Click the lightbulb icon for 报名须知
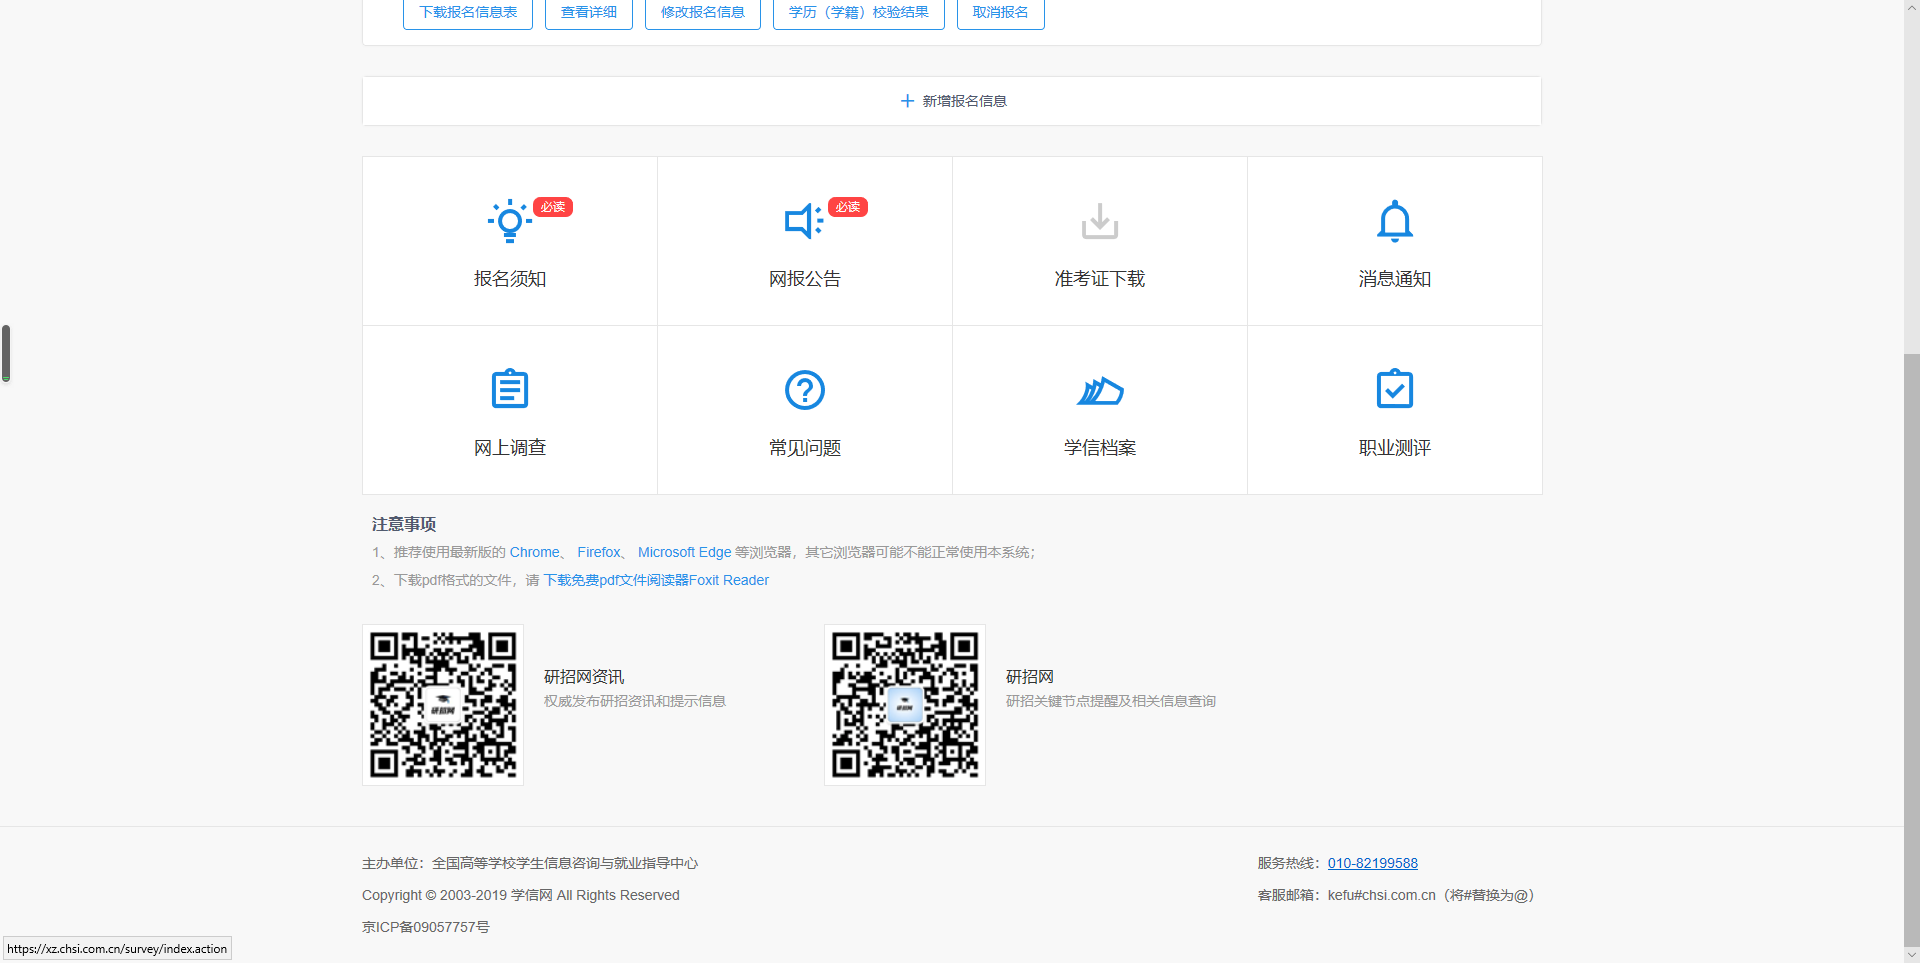This screenshot has width=1920, height=963. pyautogui.click(x=509, y=221)
